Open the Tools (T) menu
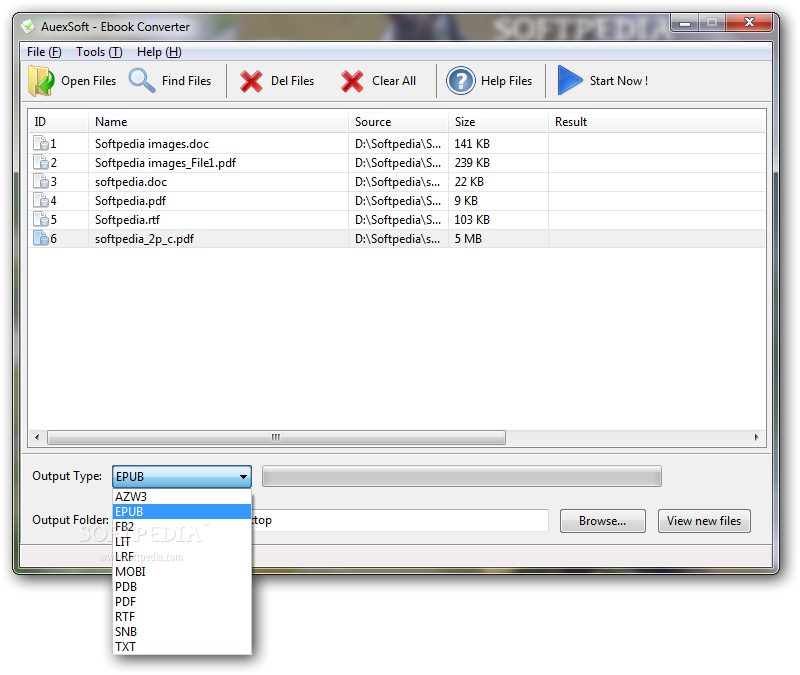800x675 pixels. 99,52
